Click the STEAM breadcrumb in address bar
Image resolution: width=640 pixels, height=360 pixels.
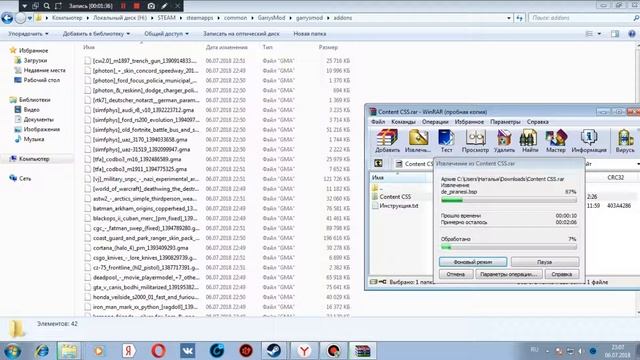pyautogui.click(x=166, y=18)
